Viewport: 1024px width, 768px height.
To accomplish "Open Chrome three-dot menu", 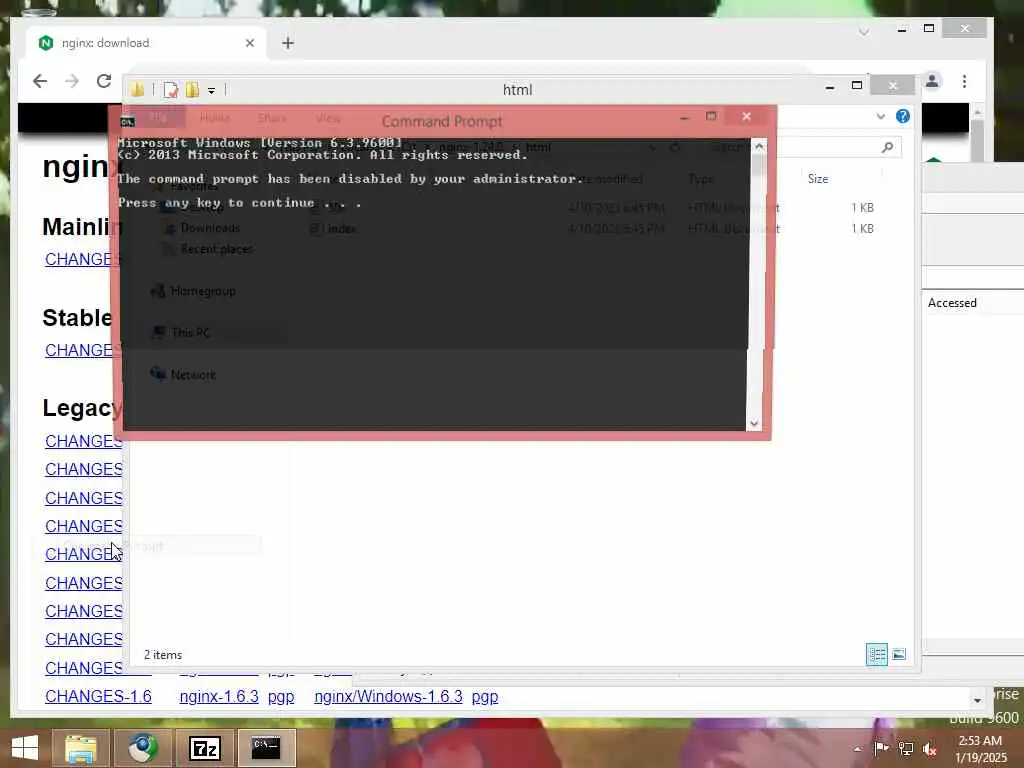I will point(964,81).
